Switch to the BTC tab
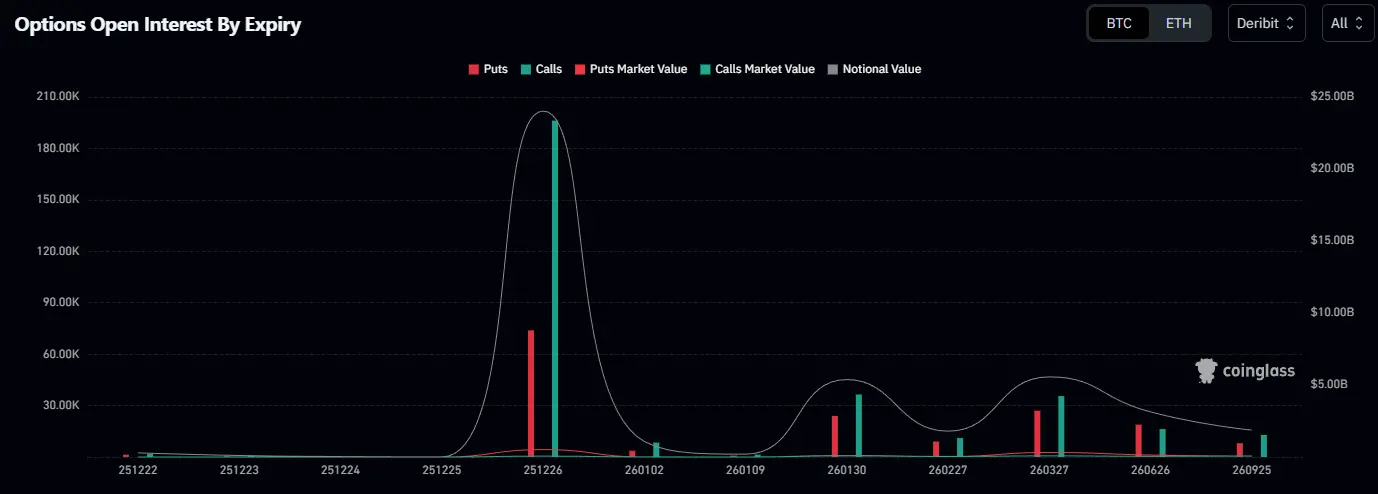Screen dimensions: 1378x494 (x=1119, y=23)
